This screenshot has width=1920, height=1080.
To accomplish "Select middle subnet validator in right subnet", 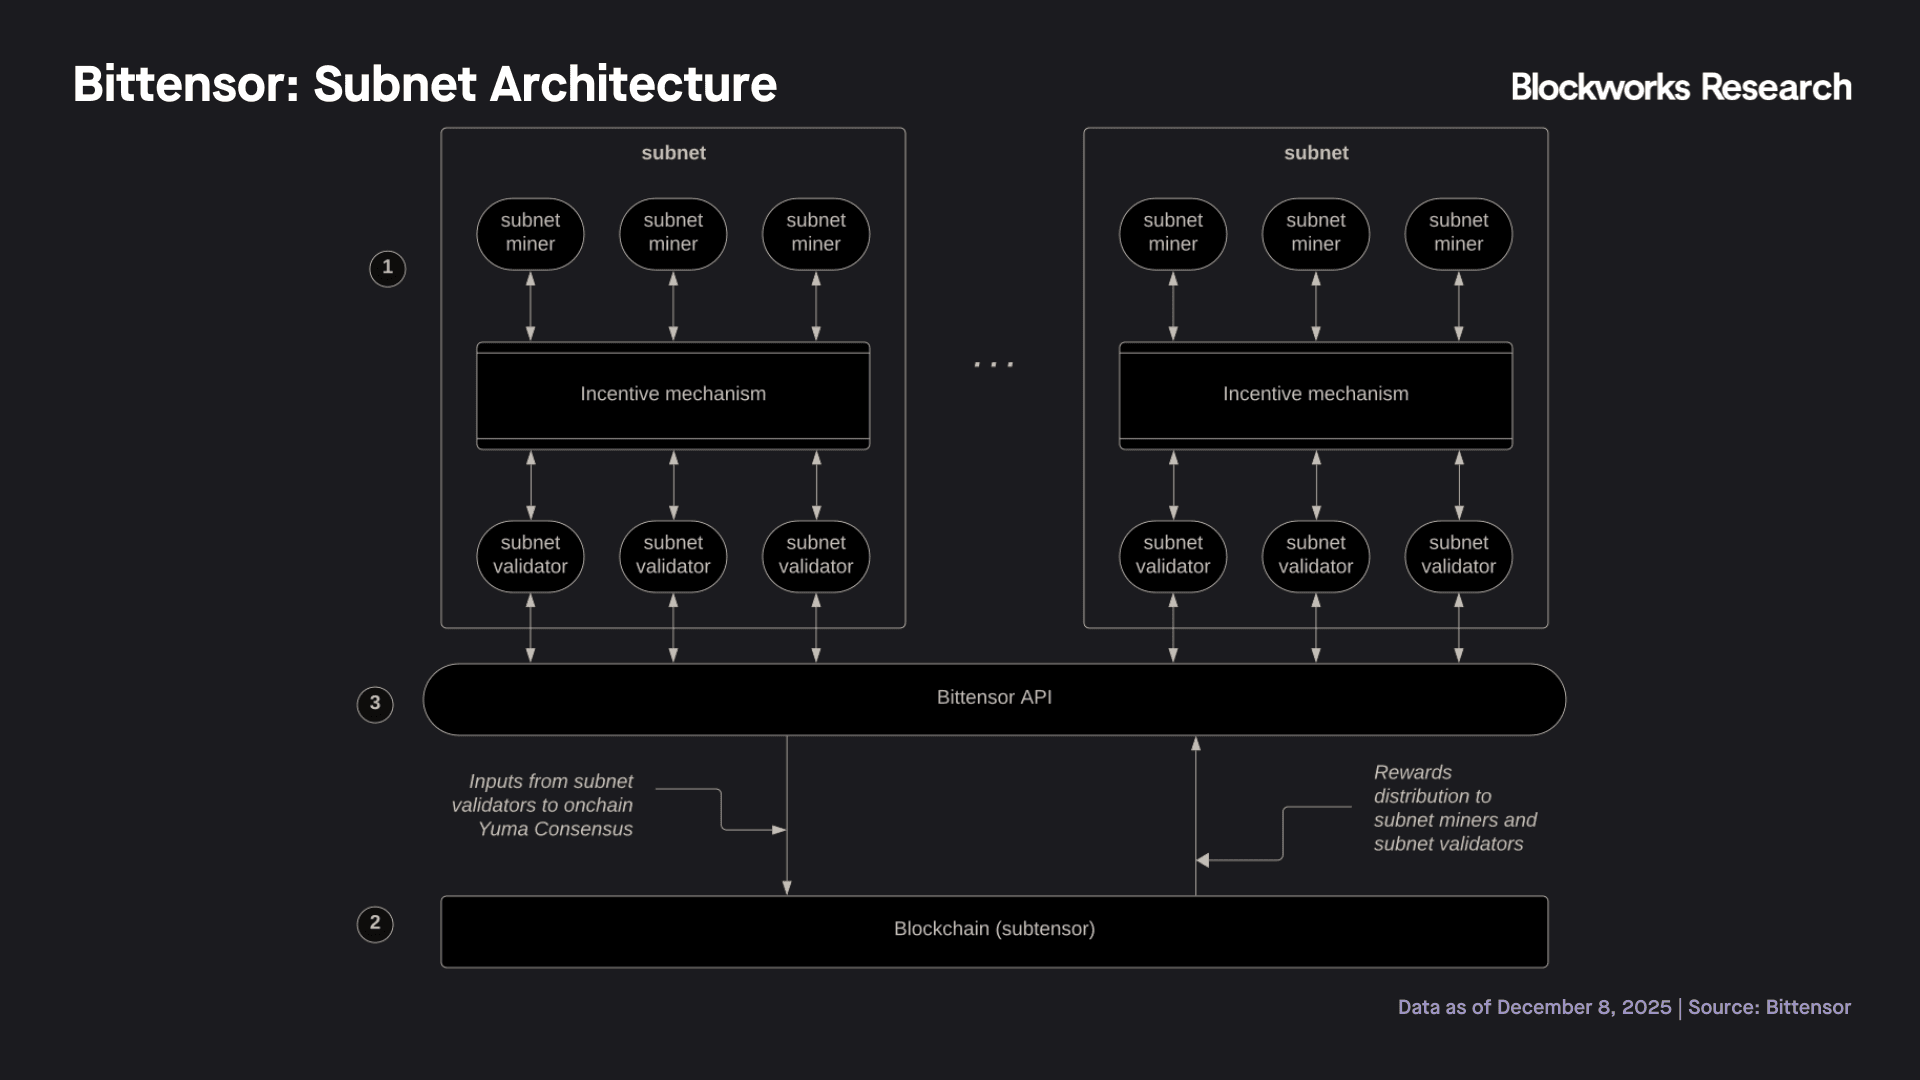I will point(1316,556).
